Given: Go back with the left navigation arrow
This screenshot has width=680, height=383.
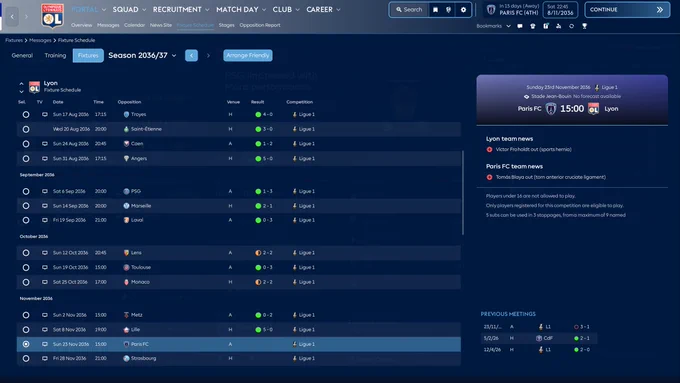Looking at the screenshot, I should point(12,16).
